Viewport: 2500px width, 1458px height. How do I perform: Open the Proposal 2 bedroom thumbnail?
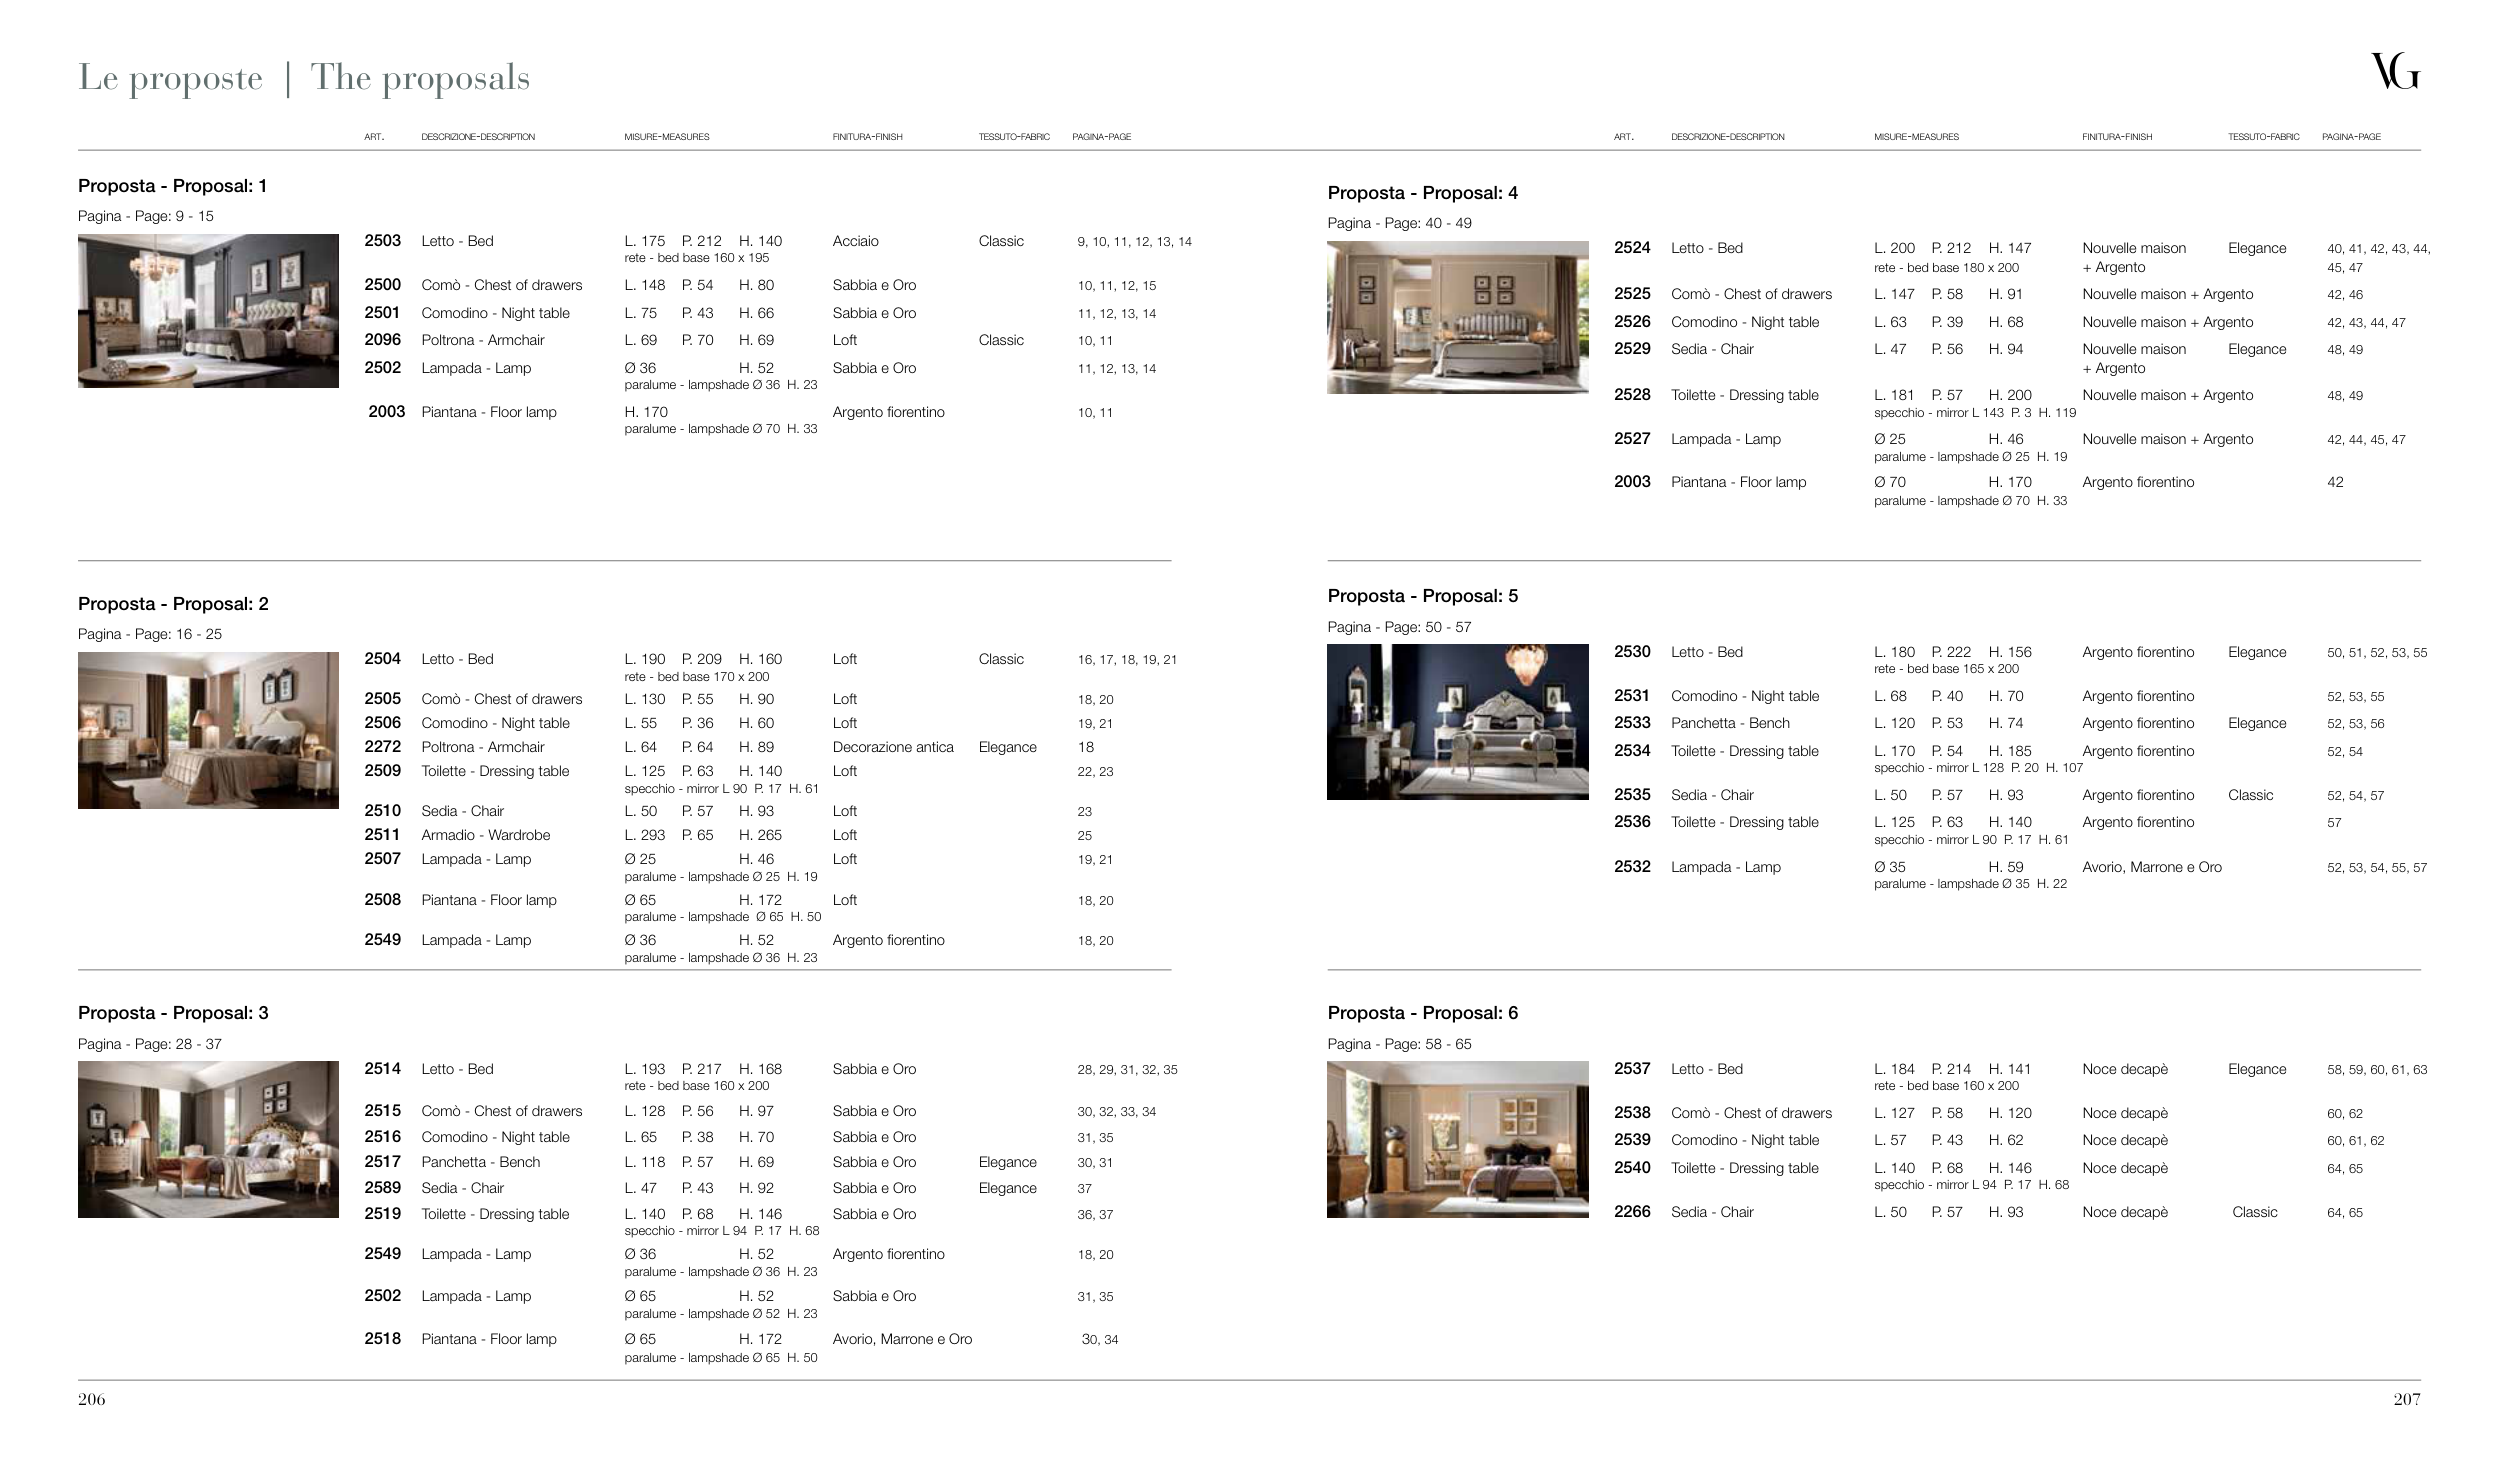208,730
